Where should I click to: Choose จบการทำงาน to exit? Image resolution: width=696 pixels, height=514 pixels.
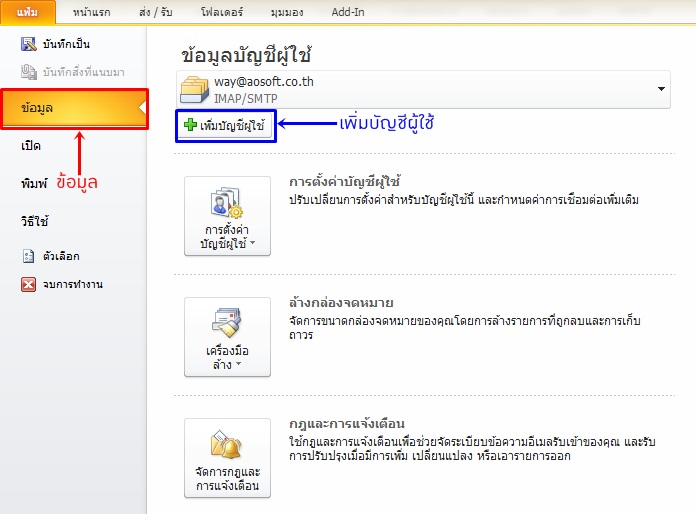click(73, 284)
